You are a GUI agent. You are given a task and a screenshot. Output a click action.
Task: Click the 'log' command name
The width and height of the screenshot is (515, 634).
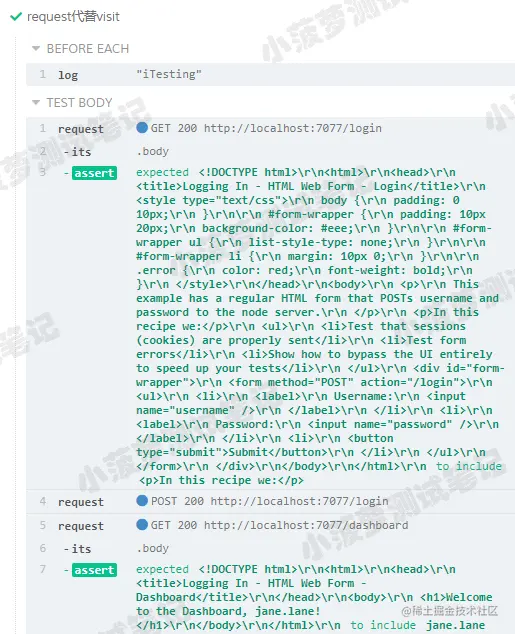coord(68,75)
